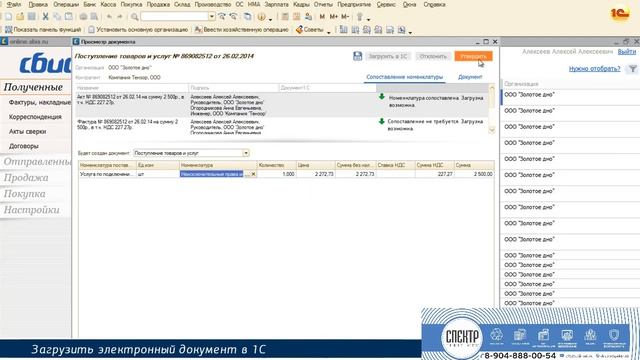Expand Полученные sidebar section
Screen dimensions: 640x360
pyautogui.click(x=33, y=87)
